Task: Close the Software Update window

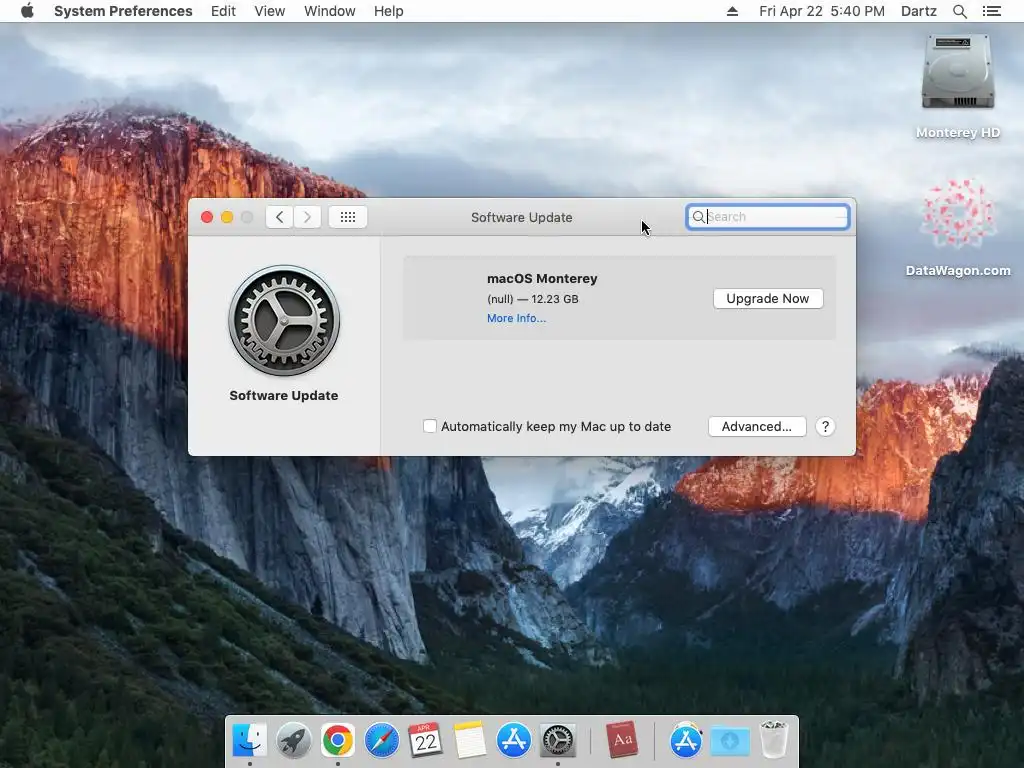Action: click(207, 217)
